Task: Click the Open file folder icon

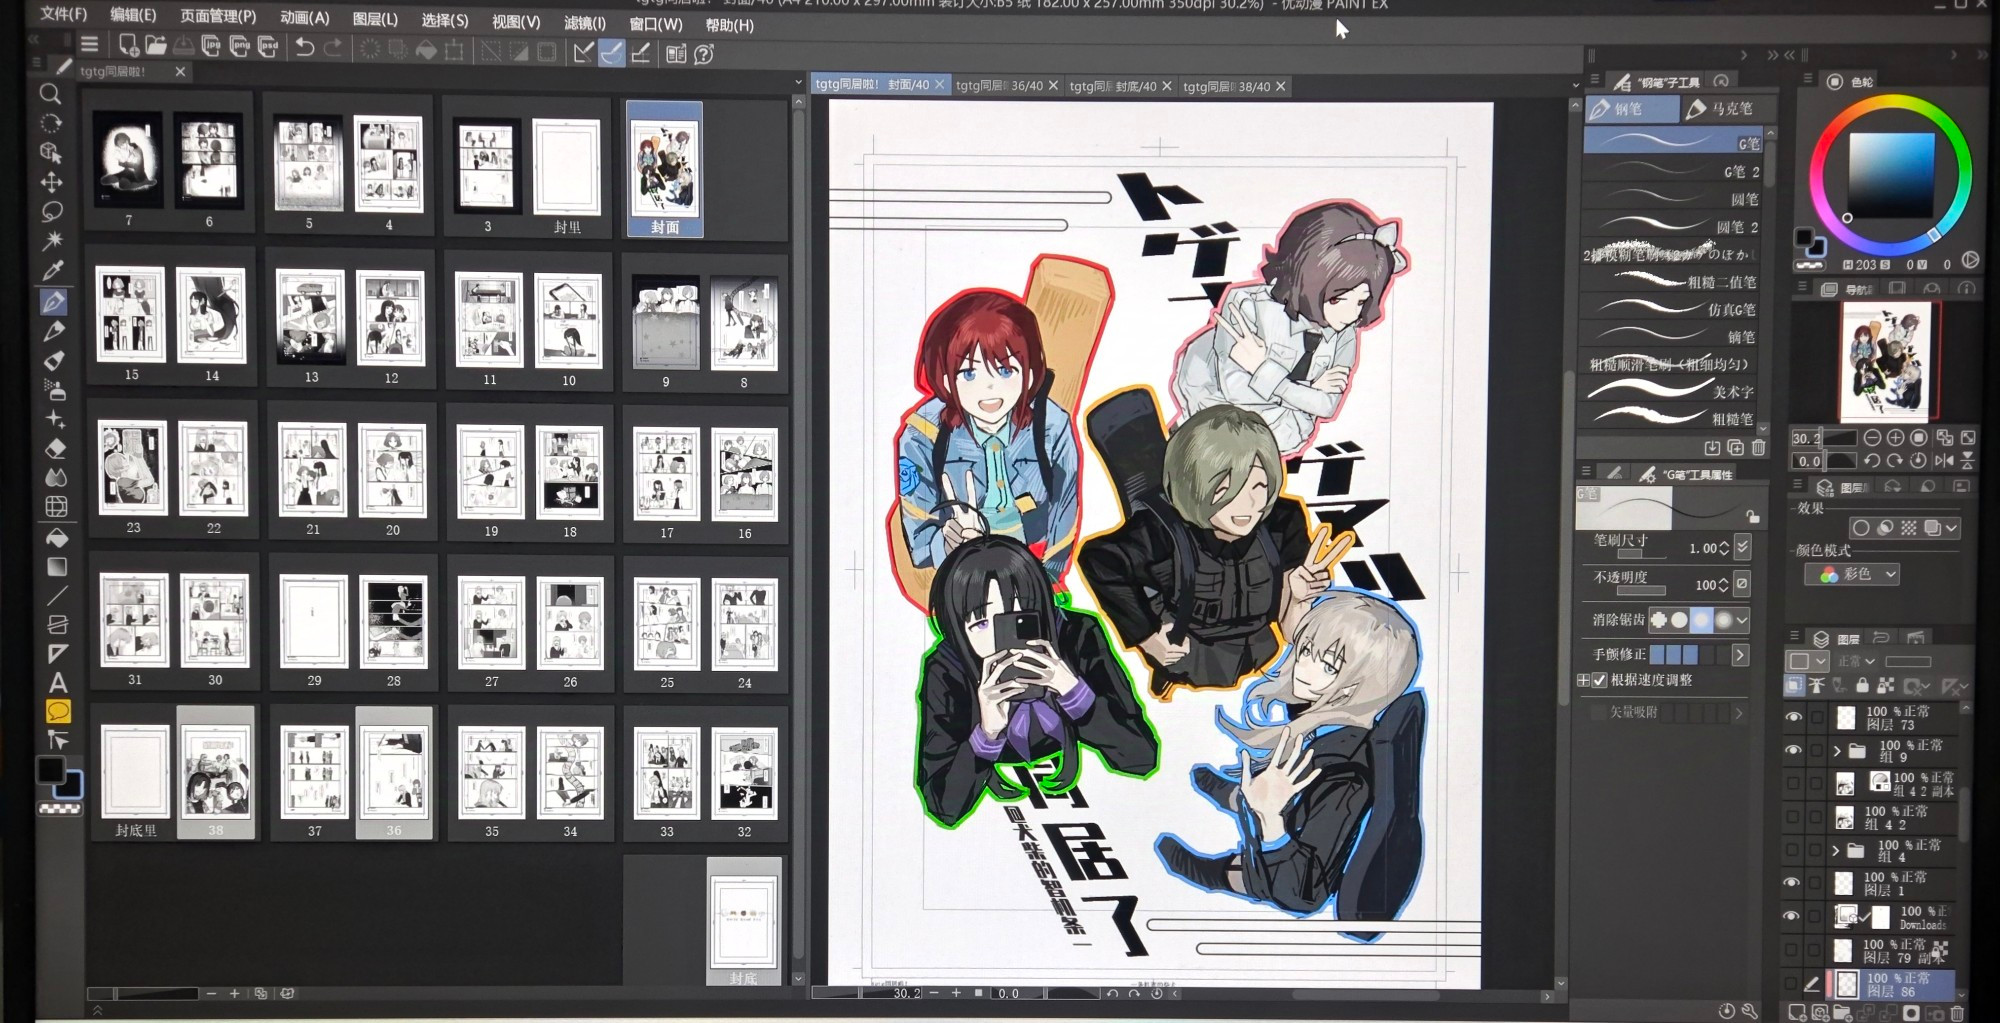Action: pos(155,45)
